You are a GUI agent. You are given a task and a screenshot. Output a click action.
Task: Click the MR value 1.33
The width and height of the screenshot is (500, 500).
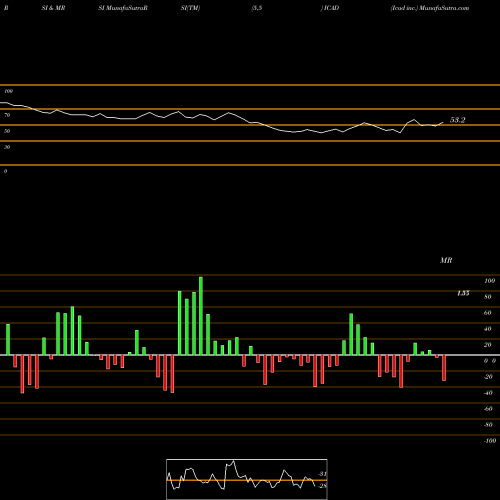[x=463, y=293]
